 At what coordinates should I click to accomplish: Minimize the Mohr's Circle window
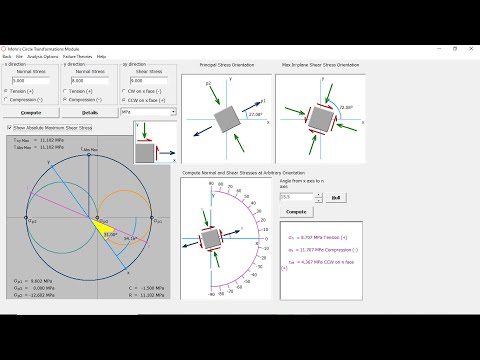click(439, 49)
